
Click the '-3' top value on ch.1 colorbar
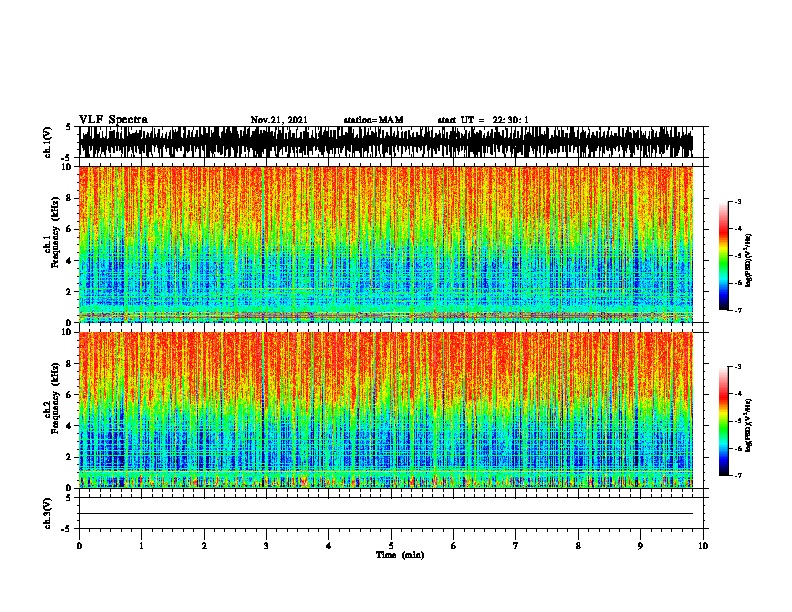(737, 201)
